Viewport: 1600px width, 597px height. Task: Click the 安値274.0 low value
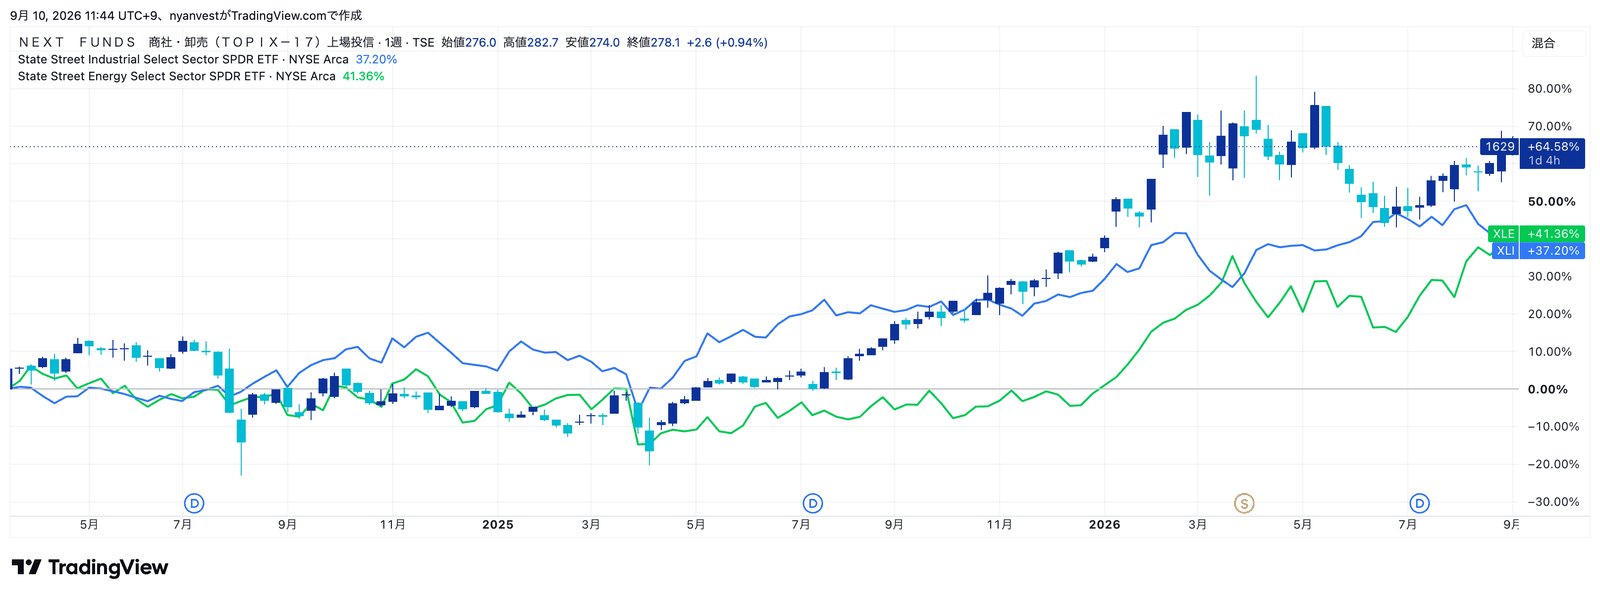coord(593,42)
